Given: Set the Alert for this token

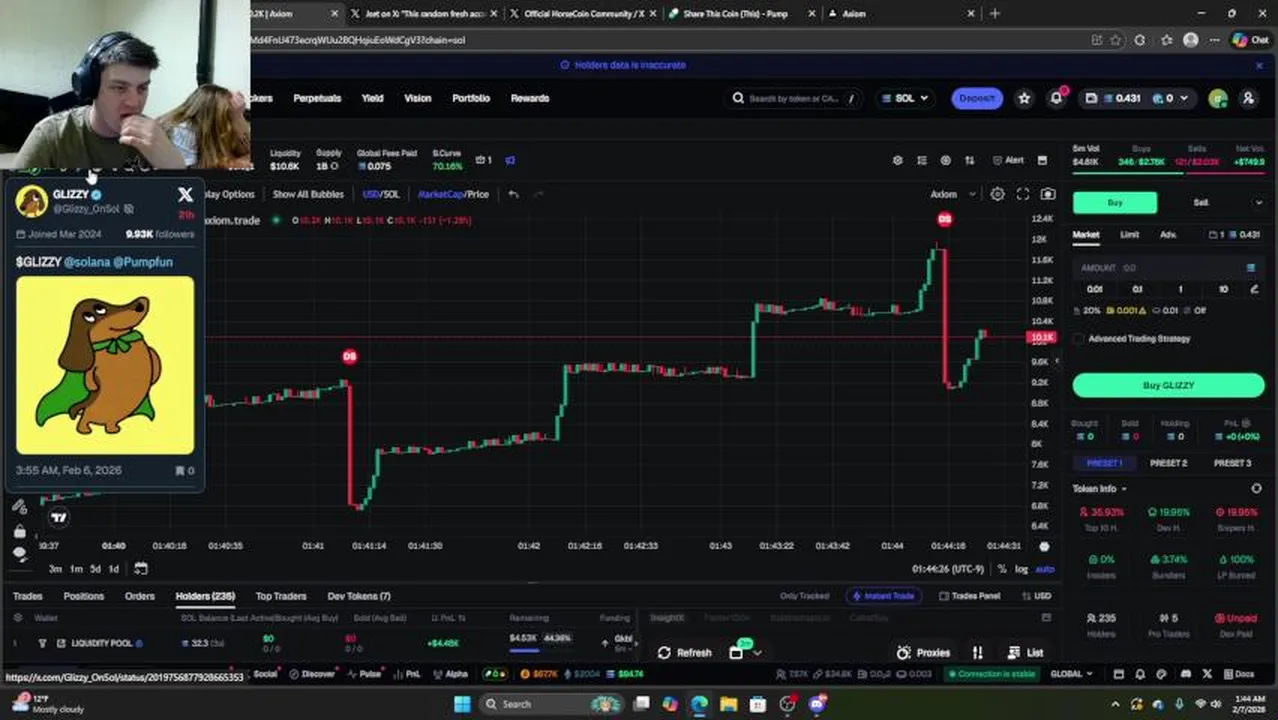Looking at the screenshot, I should tap(1008, 160).
